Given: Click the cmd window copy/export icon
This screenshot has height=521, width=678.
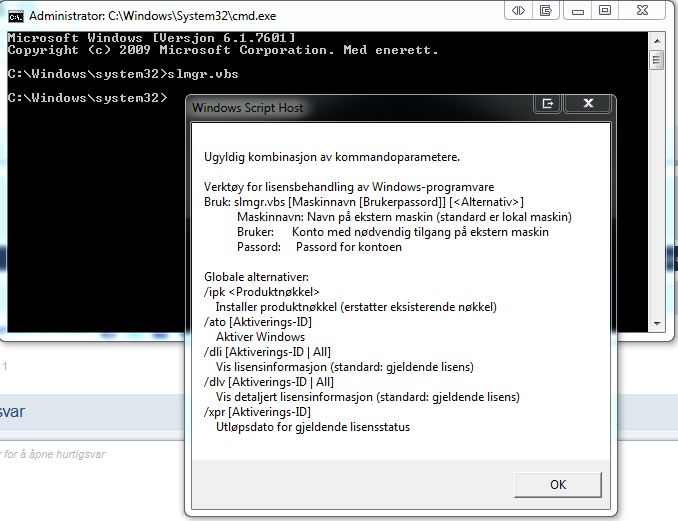Looking at the screenshot, I should click(x=546, y=10).
